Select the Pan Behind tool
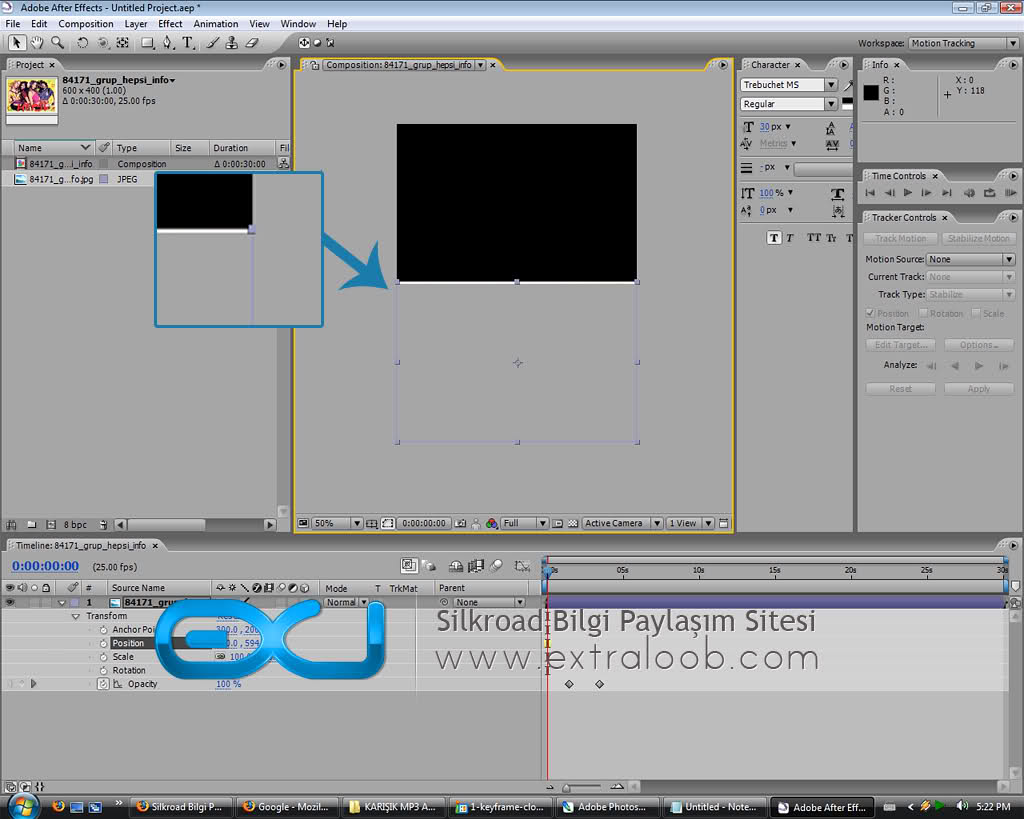Image resolution: width=1024 pixels, height=819 pixels. point(122,43)
